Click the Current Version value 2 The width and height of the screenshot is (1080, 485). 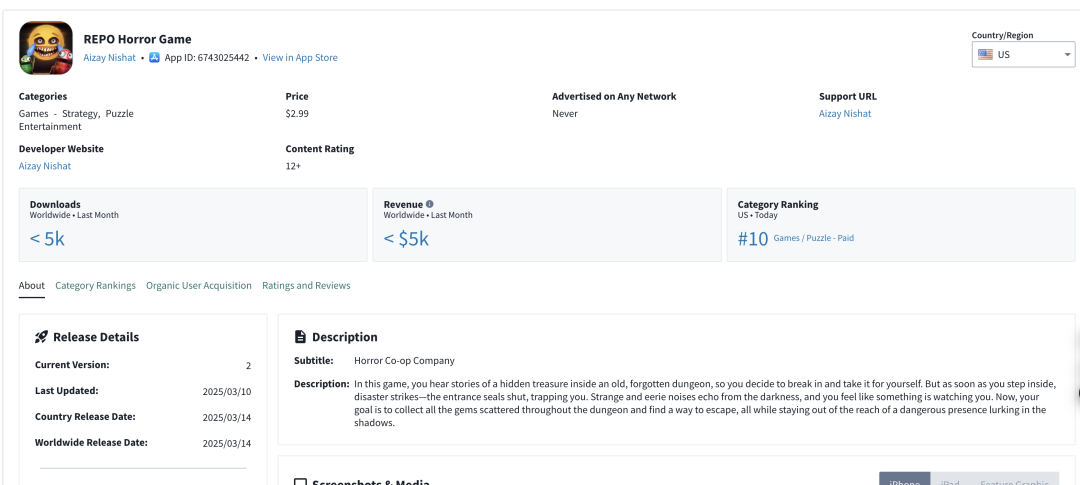pos(249,366)
